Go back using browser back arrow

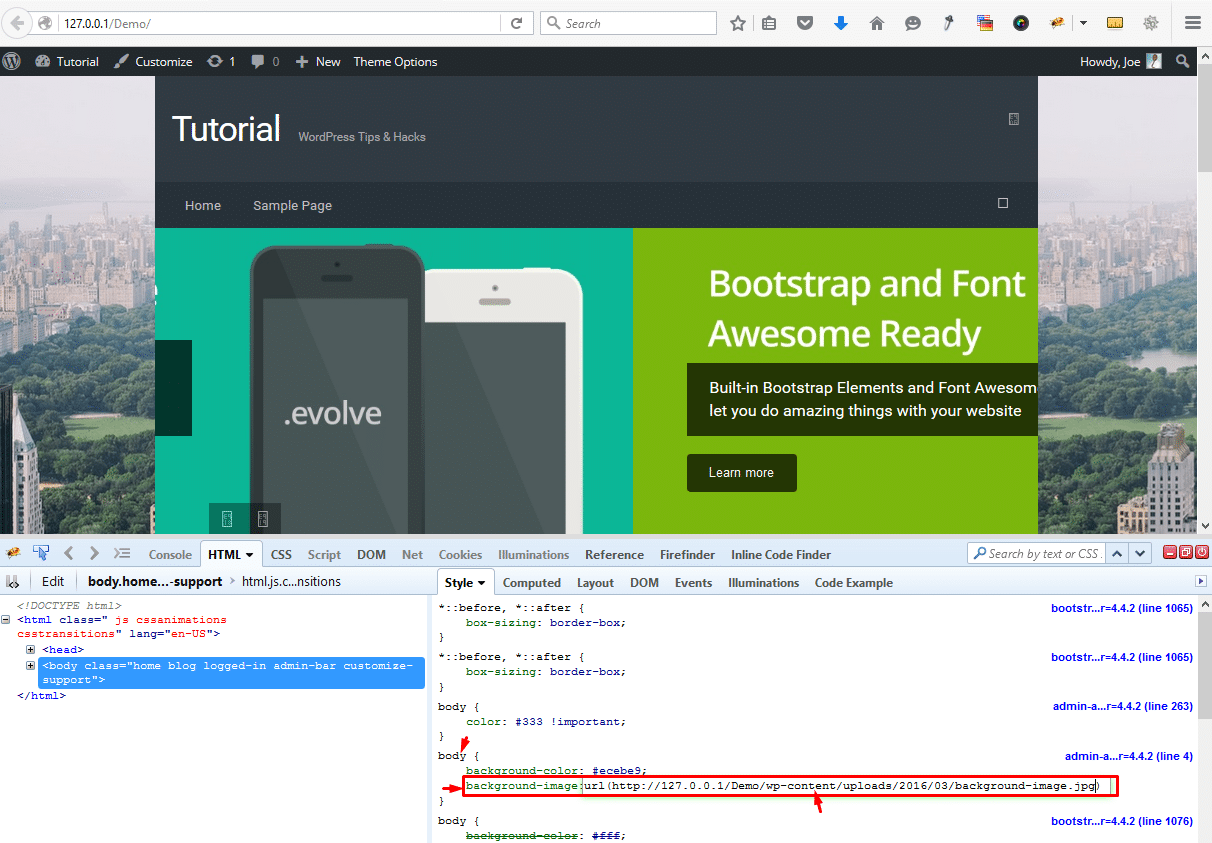[18, 22]
